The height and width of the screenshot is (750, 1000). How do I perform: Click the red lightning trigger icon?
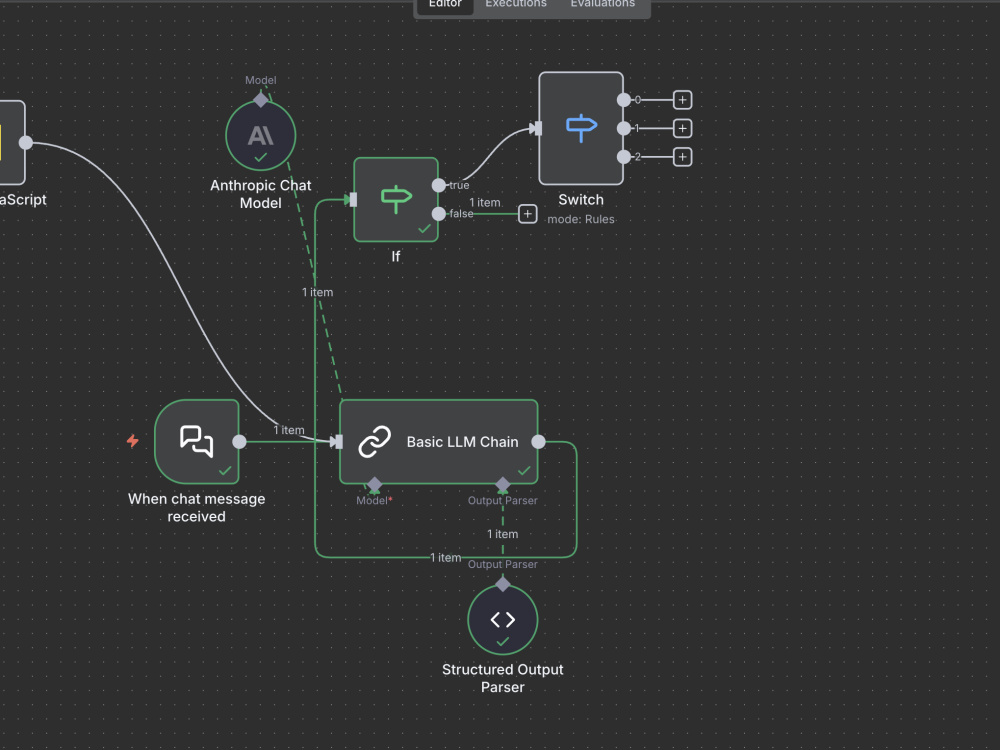point(133,441)
